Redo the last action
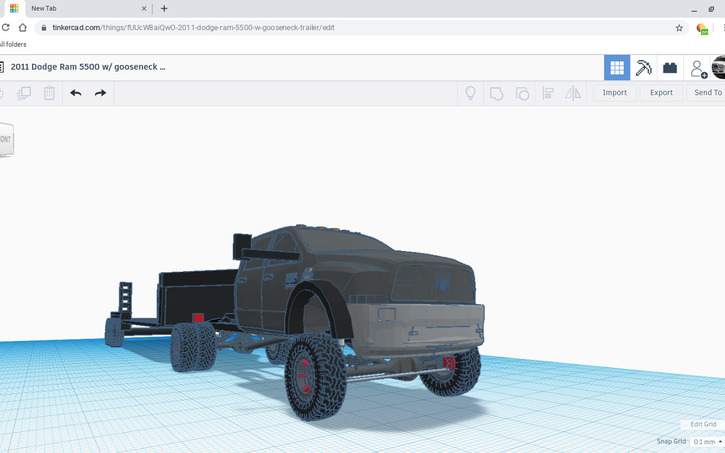 click(100, 93)
